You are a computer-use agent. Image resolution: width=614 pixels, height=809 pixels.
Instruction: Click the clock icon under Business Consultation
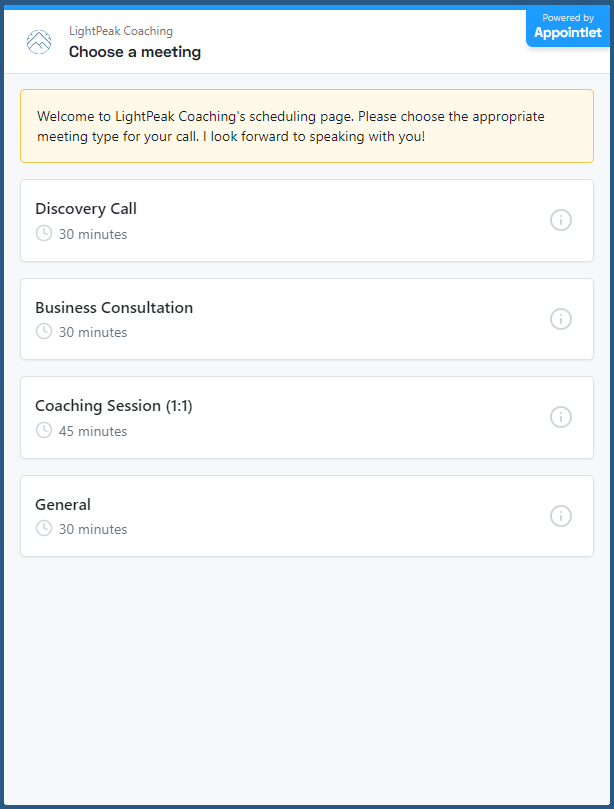44,332
